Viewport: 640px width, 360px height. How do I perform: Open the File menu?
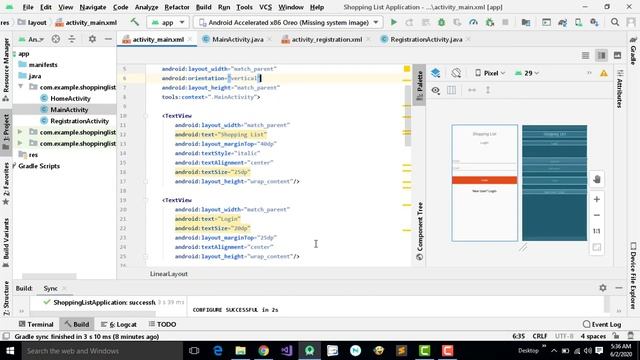pos(28,7)
